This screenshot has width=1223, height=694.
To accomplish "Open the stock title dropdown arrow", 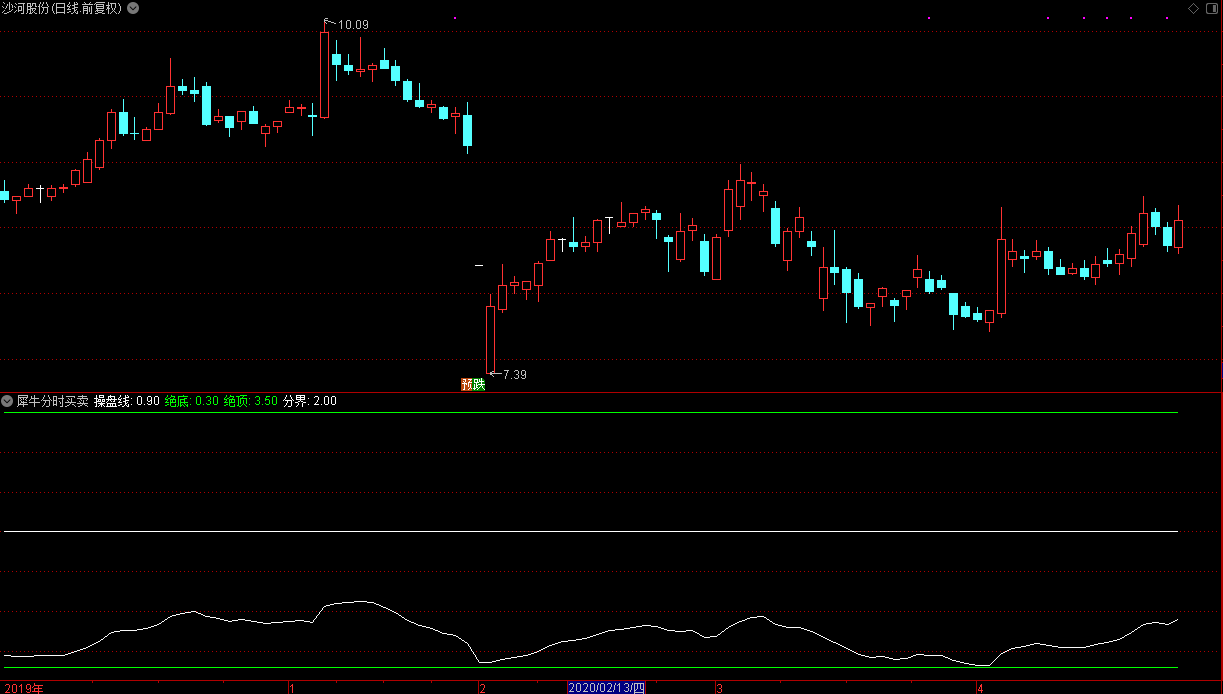I will point(134,8).
